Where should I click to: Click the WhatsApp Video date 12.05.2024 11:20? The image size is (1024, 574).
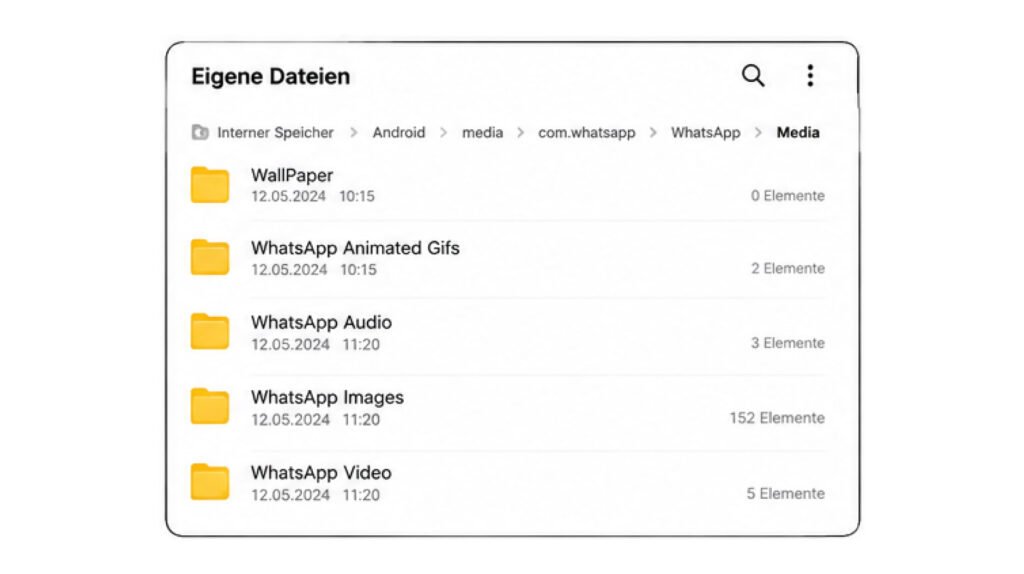315,495
